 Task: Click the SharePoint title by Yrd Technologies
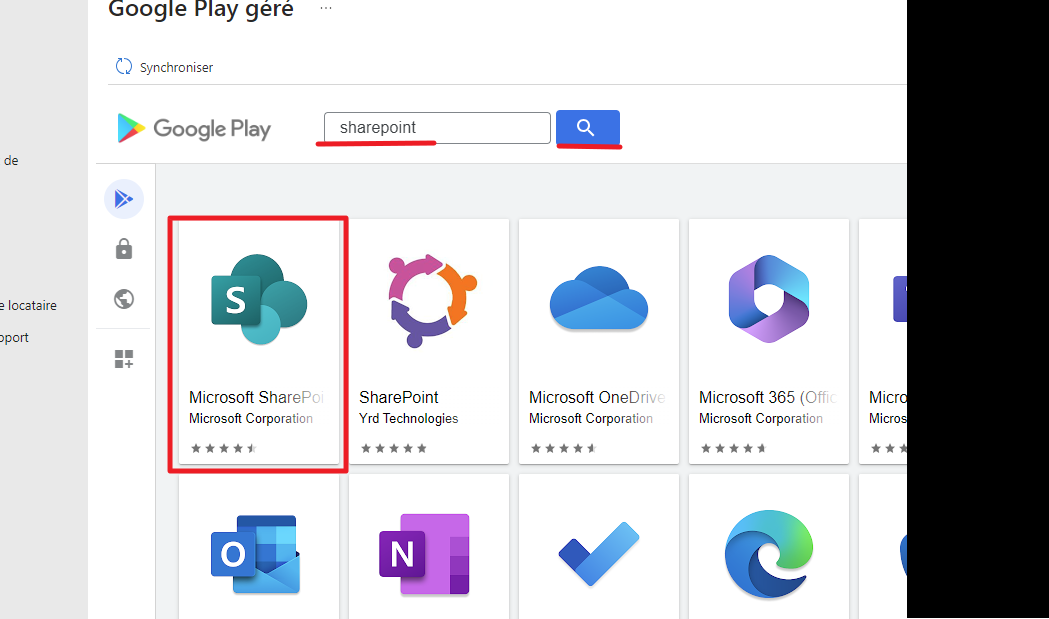399,397
